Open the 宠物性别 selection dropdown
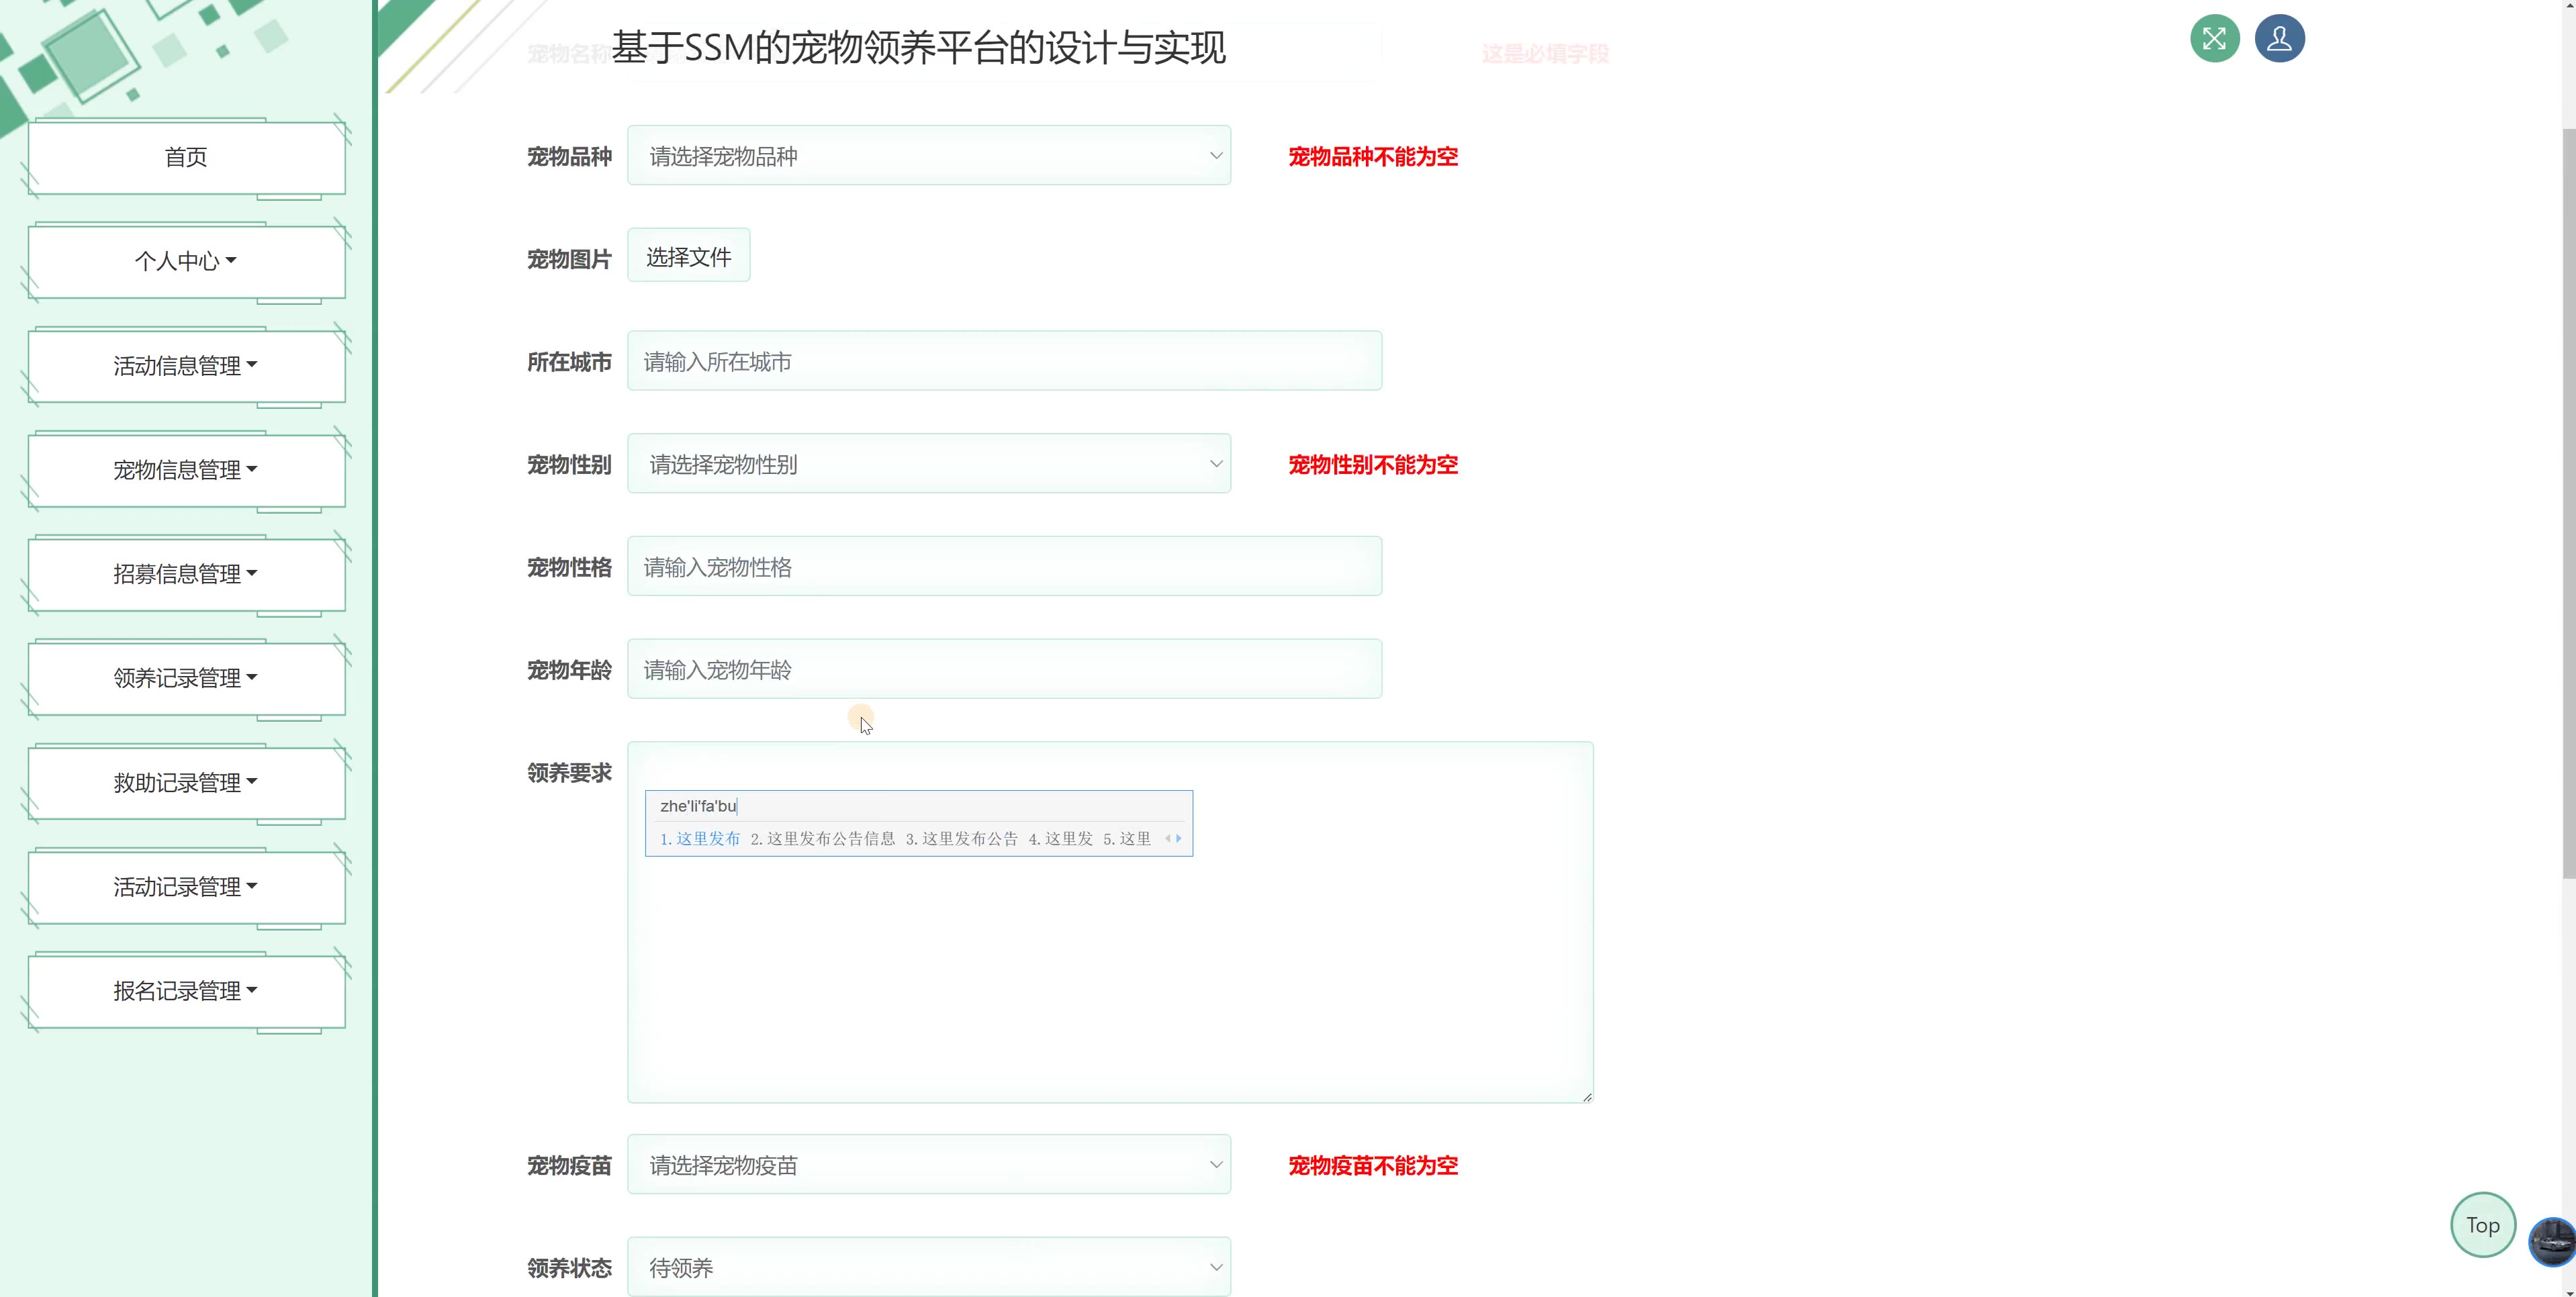This screenshot has width=2576, height=1297. pos(928,464)
